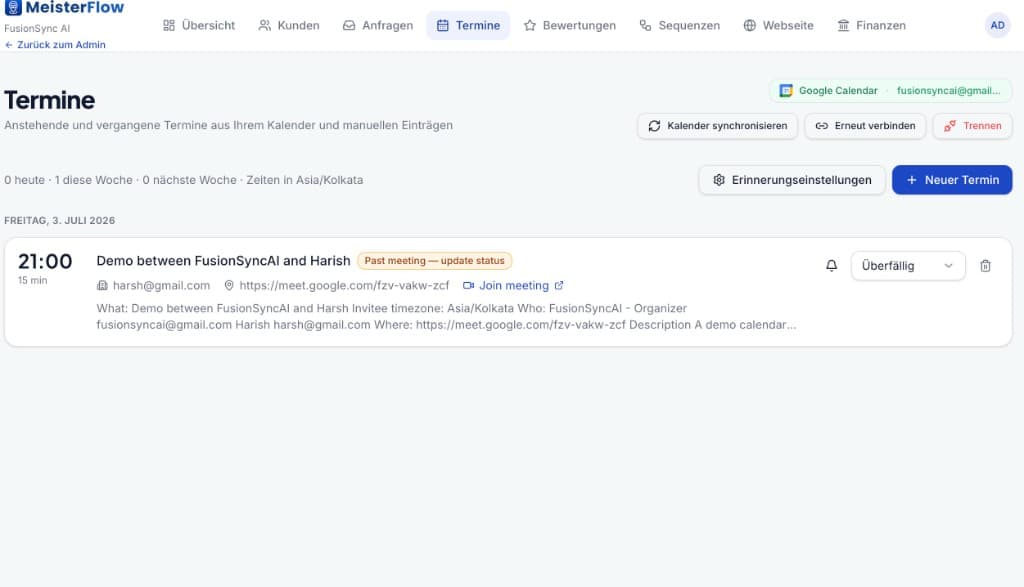Image resolution: width=1024 pixels, height=587 pixels.
Task: Click the appointment description text
Action: pos(446,317)
